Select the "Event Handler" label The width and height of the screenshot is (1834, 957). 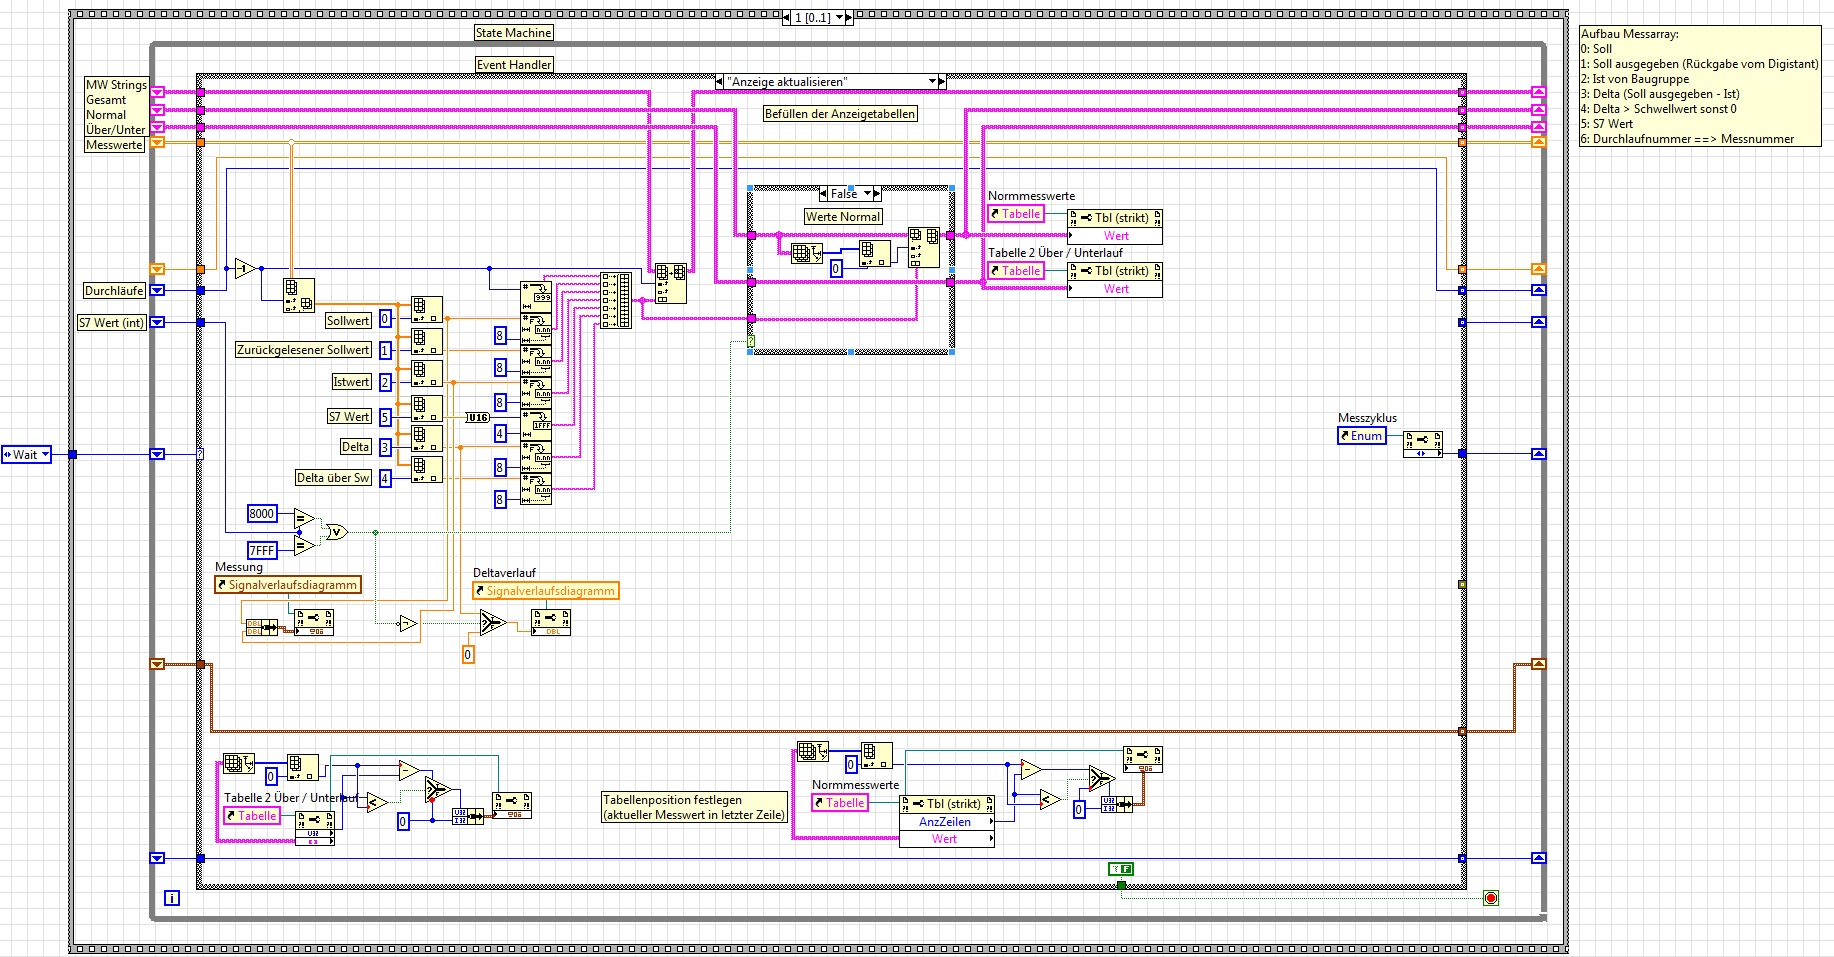[514, 65]
